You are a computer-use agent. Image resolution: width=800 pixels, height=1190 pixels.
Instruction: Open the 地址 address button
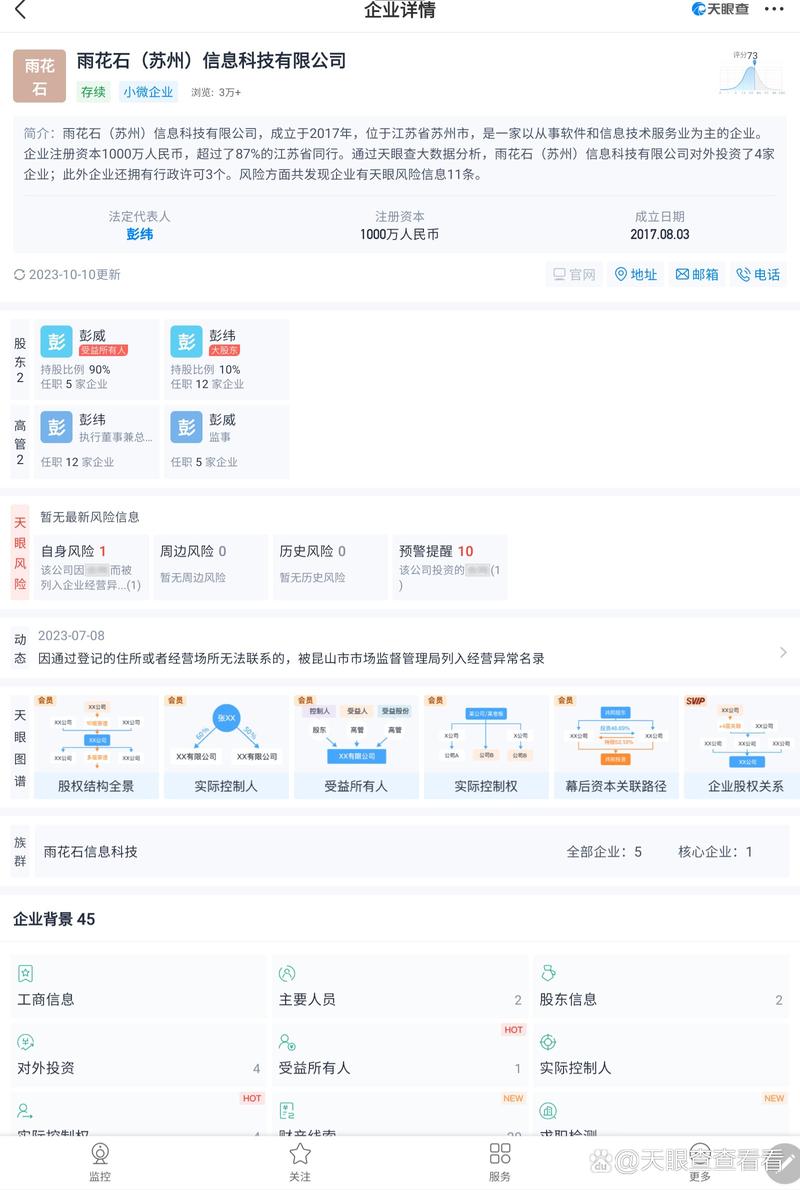(x=635, y=275)
